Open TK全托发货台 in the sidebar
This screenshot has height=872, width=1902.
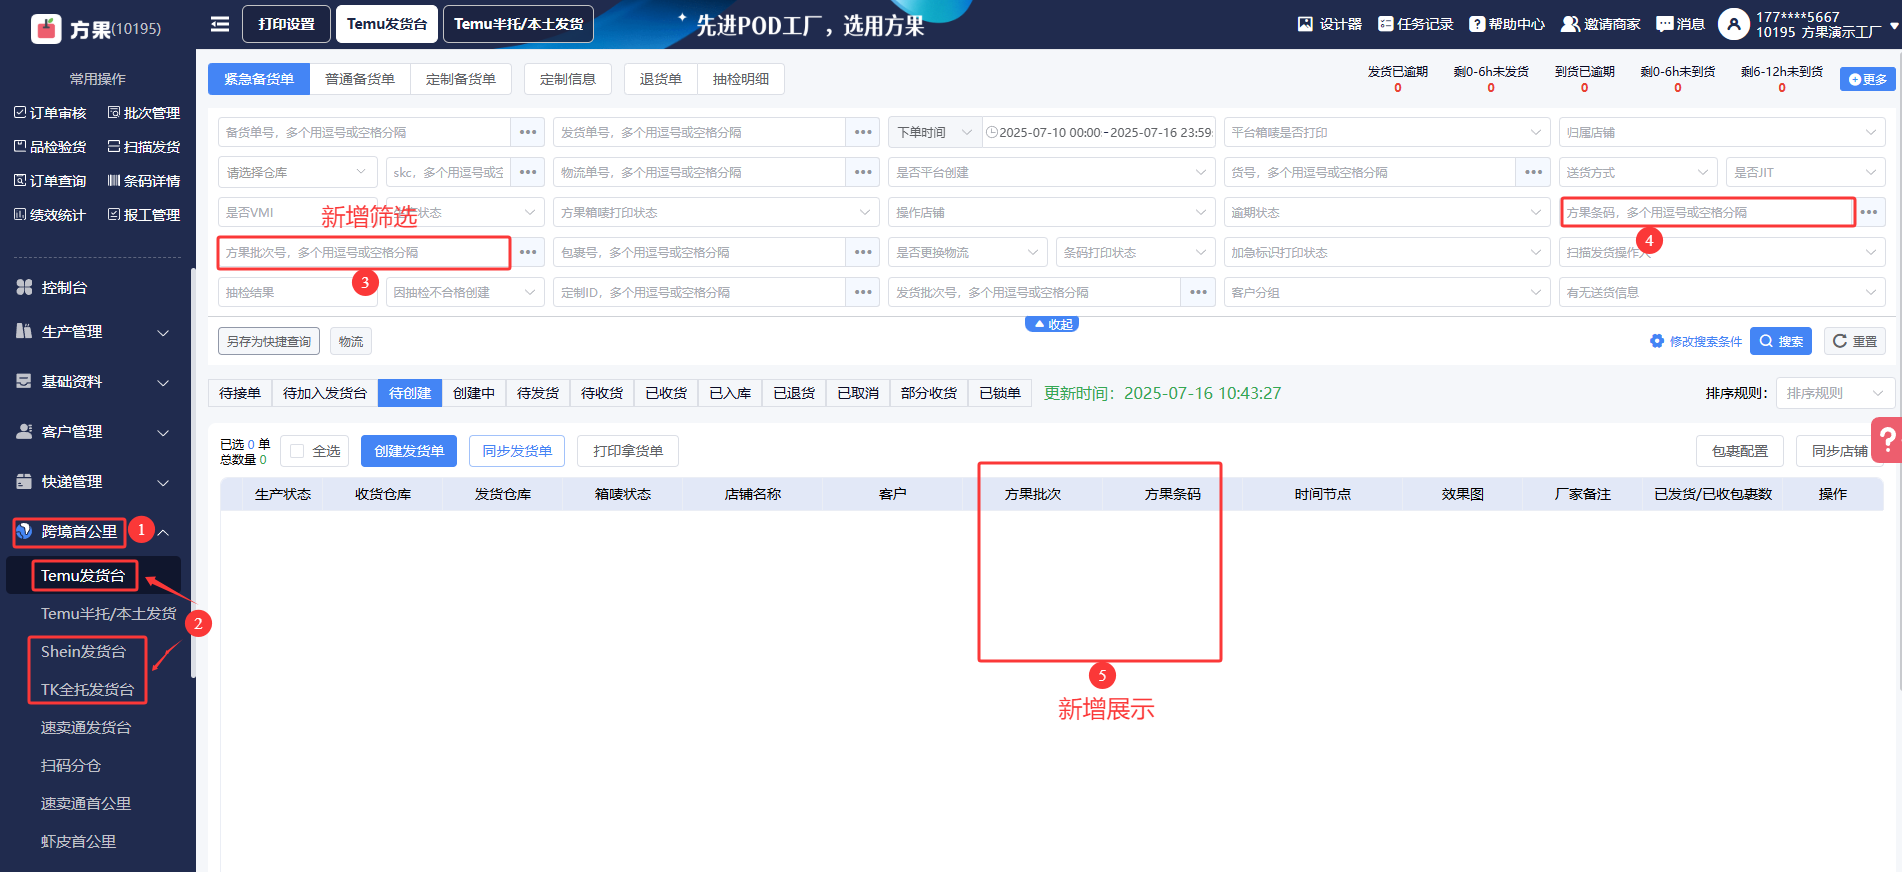click(87, 690)
